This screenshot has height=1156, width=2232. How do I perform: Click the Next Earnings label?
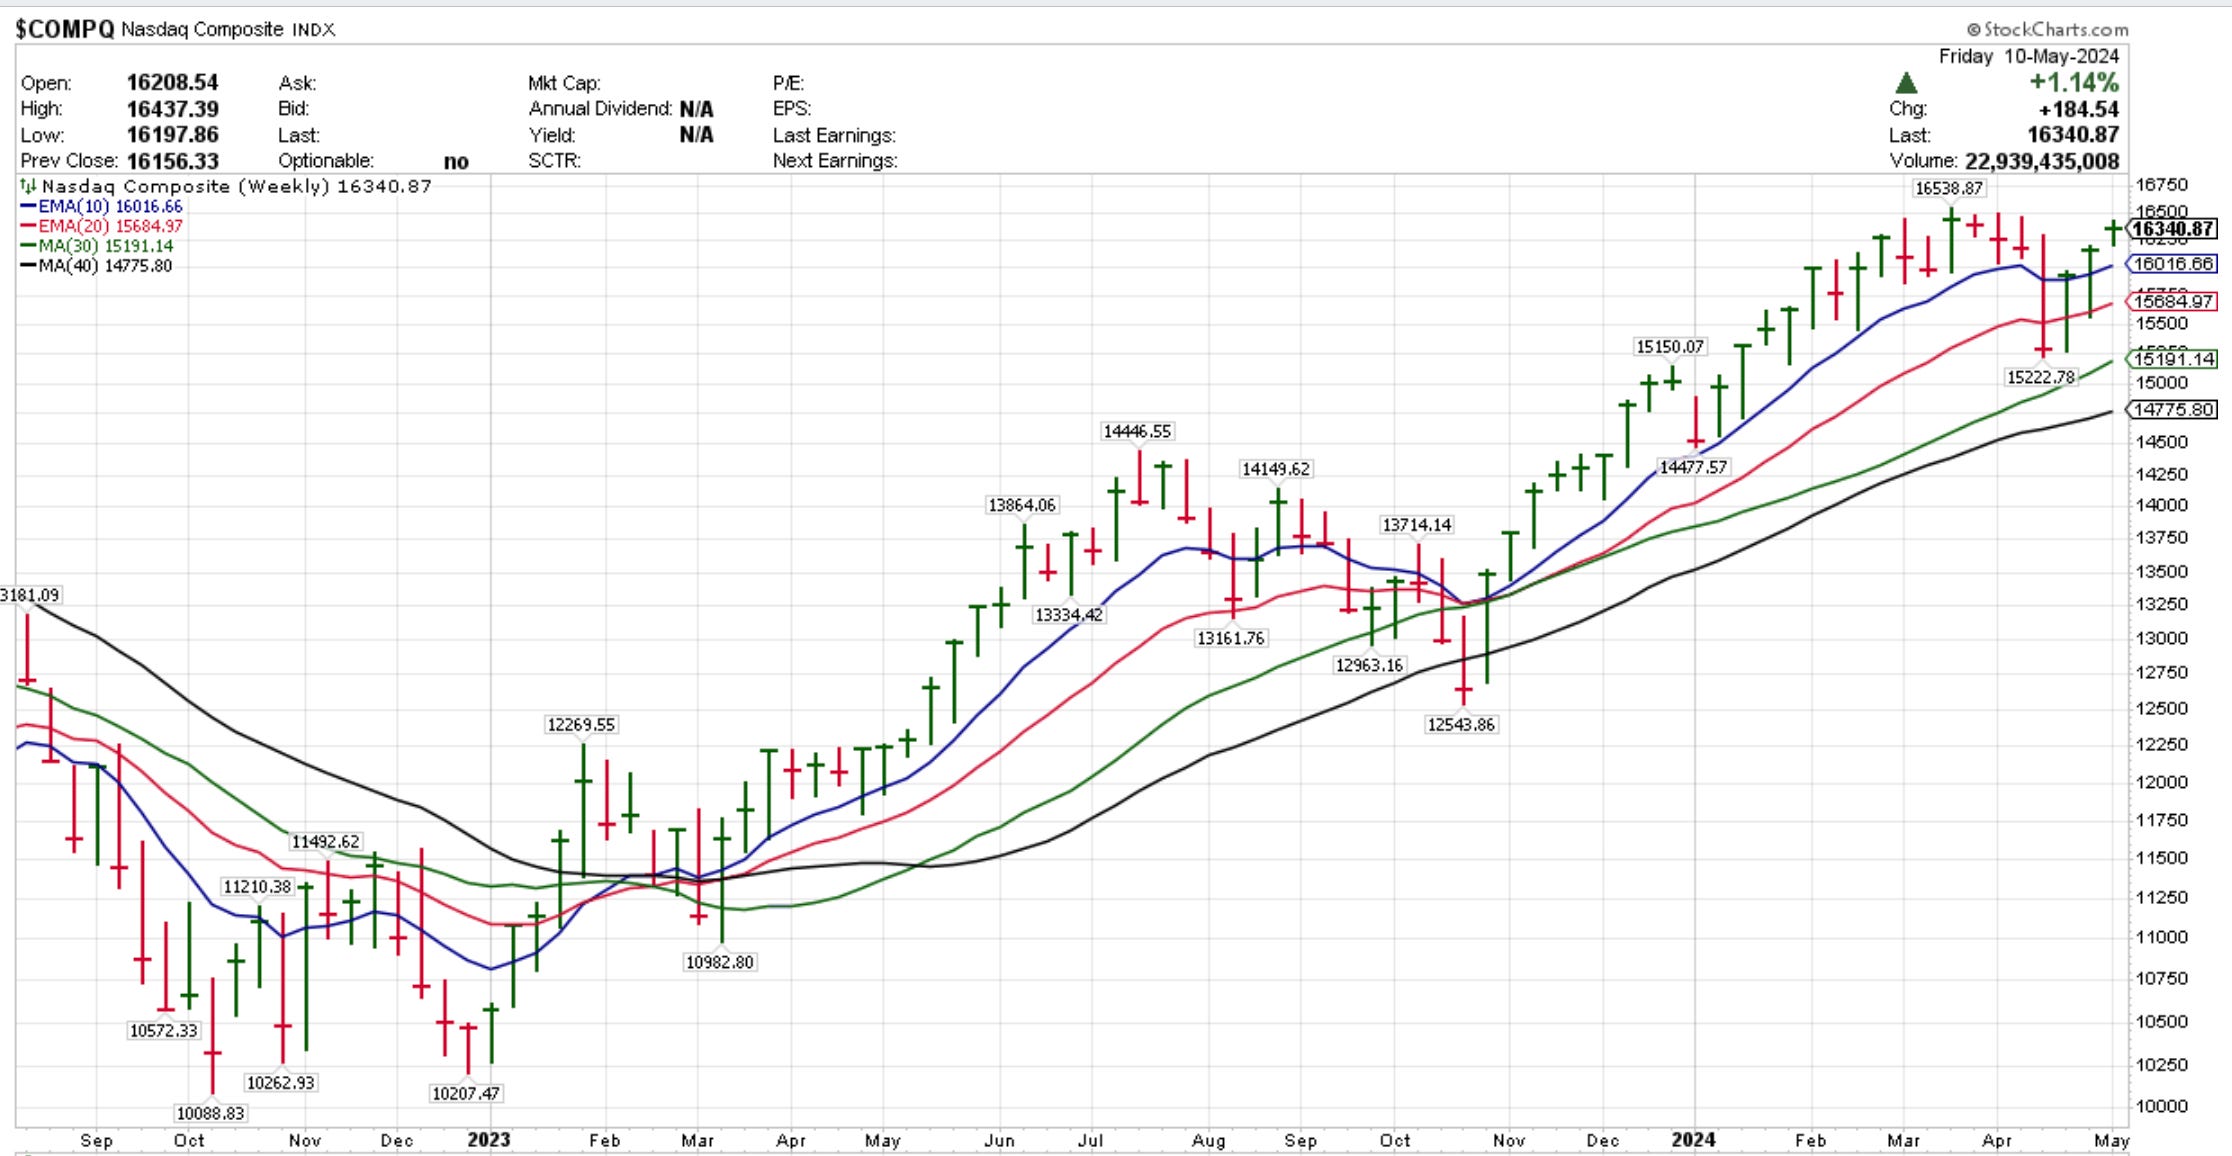[x=835, y=161]
